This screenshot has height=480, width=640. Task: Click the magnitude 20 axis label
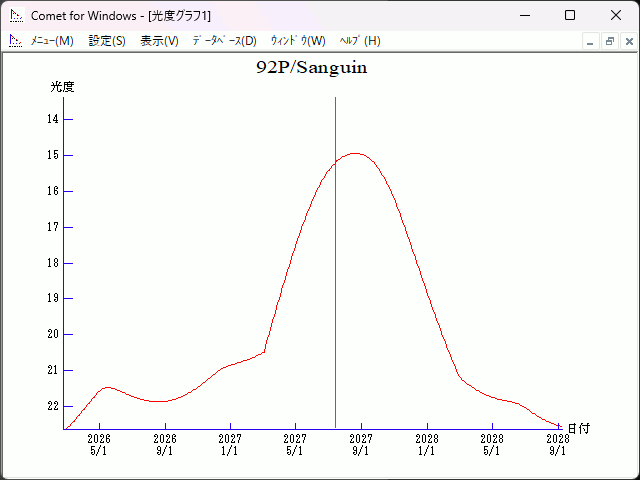[53, 334]
